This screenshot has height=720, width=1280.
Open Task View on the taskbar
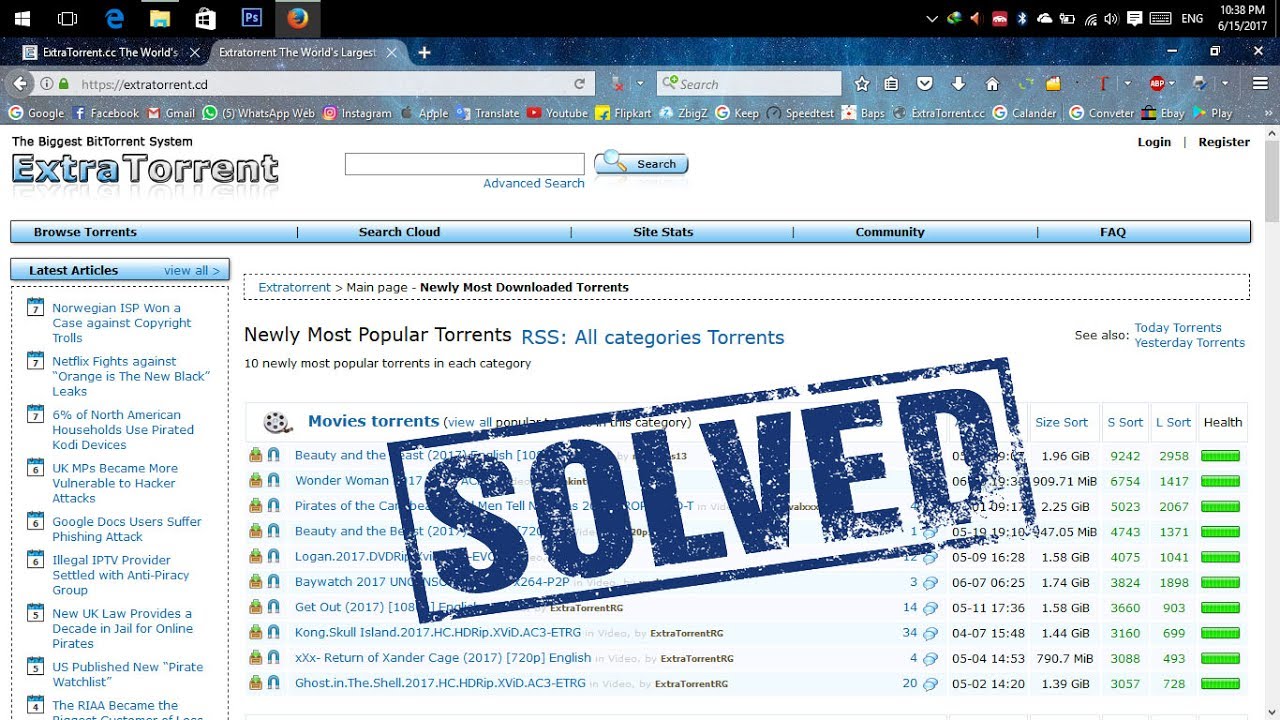(67, 18)
